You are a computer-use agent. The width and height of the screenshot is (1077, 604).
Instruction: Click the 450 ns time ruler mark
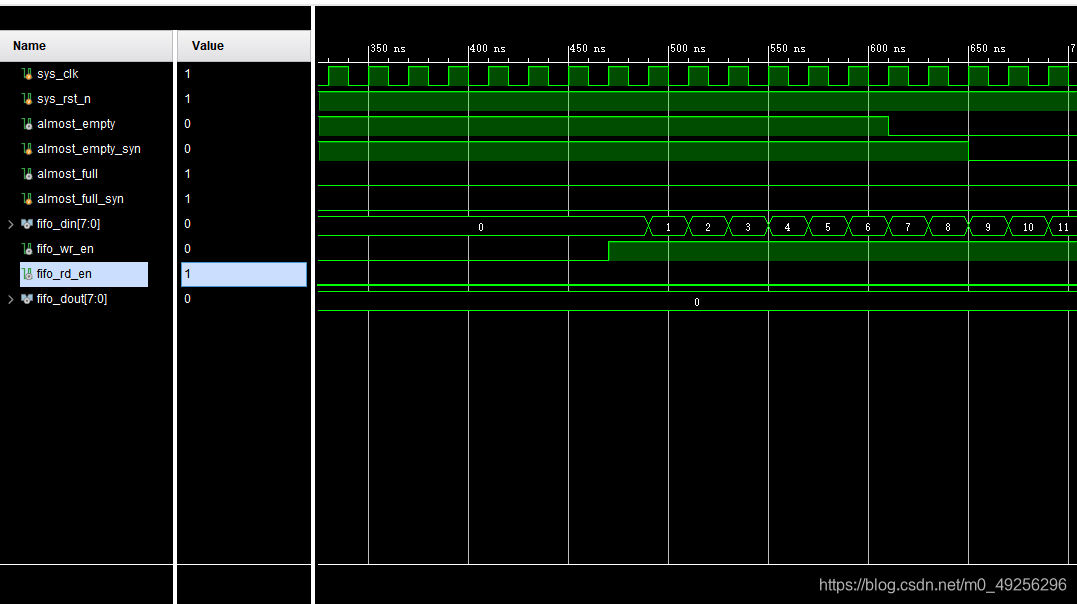588,49
